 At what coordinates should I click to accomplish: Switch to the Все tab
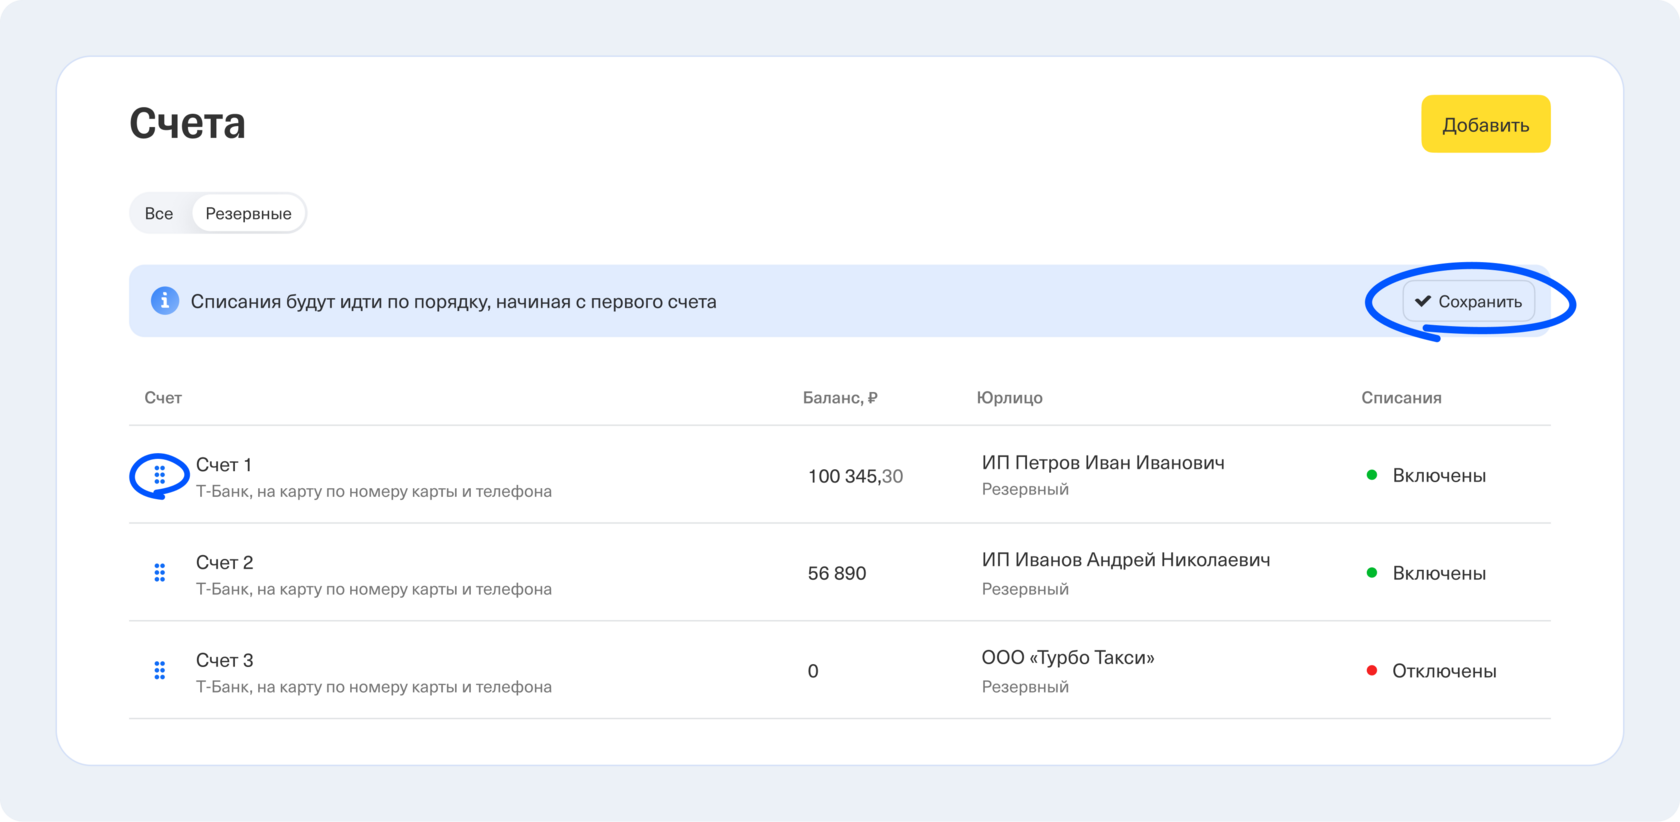tap(159, 214)
